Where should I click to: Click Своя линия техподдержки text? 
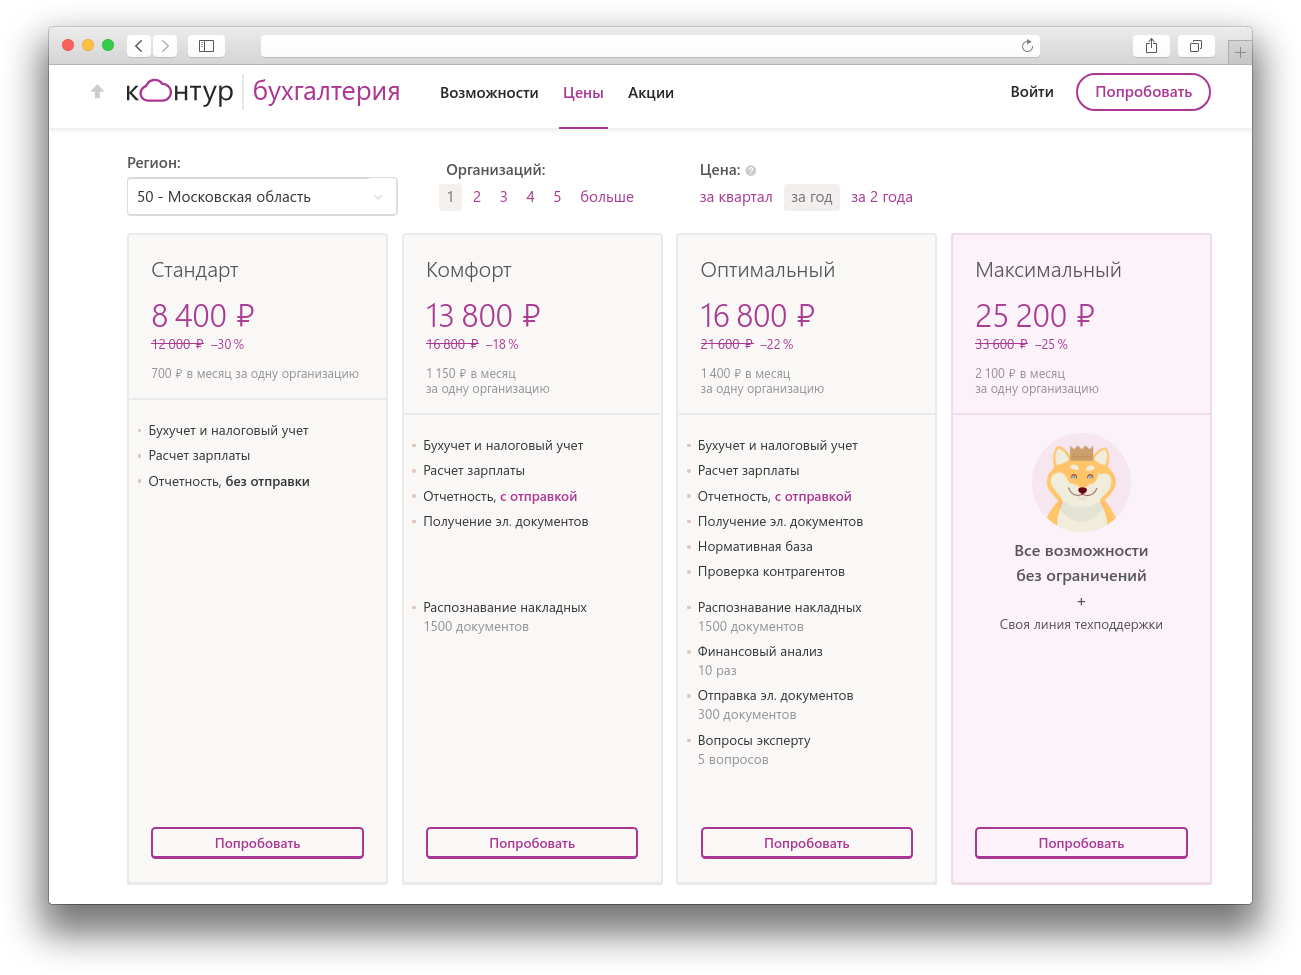pos(1081,625)
